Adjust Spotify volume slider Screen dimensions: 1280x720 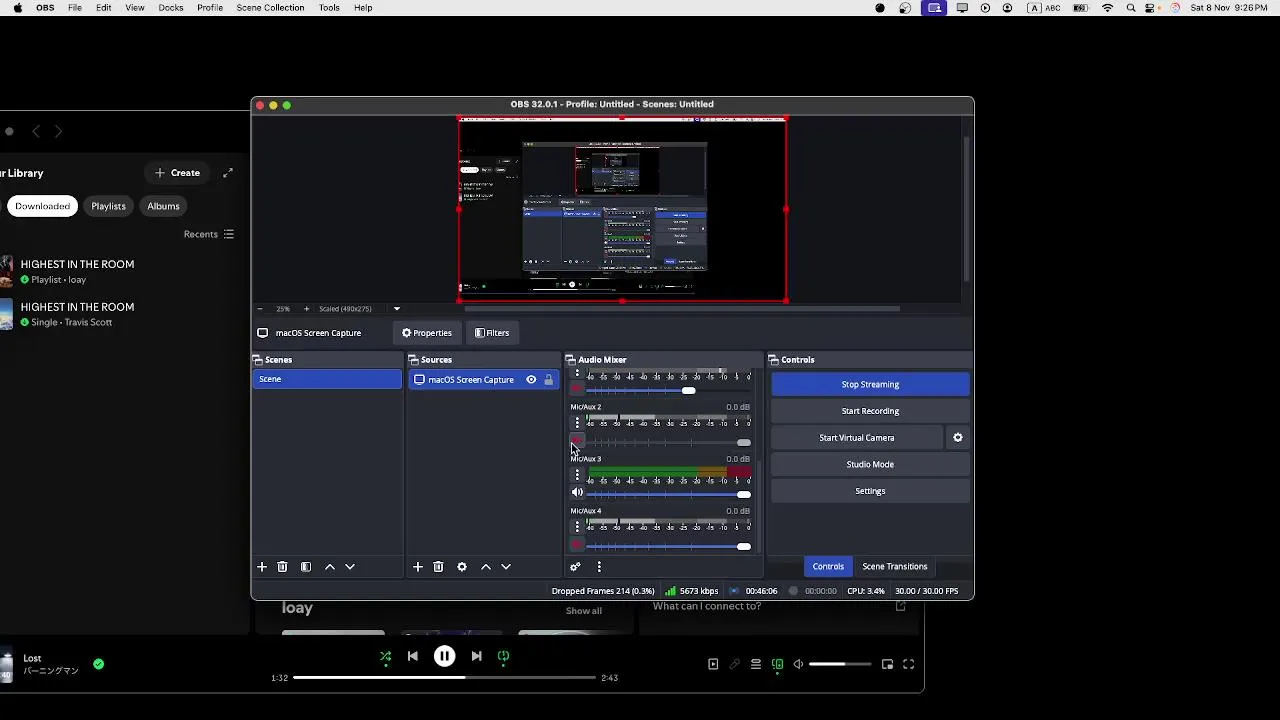click(840, 664)
